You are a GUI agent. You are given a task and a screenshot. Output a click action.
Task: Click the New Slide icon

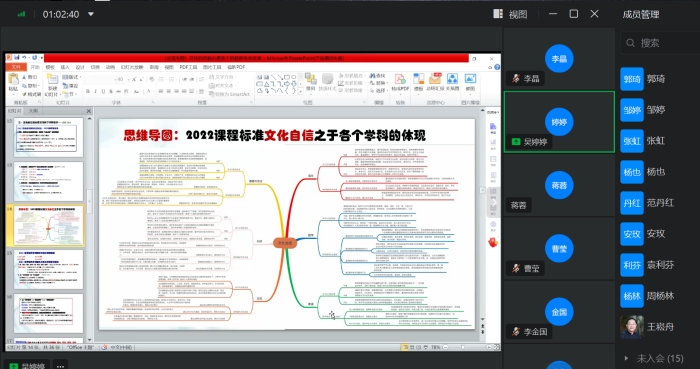tap(52, 84)
